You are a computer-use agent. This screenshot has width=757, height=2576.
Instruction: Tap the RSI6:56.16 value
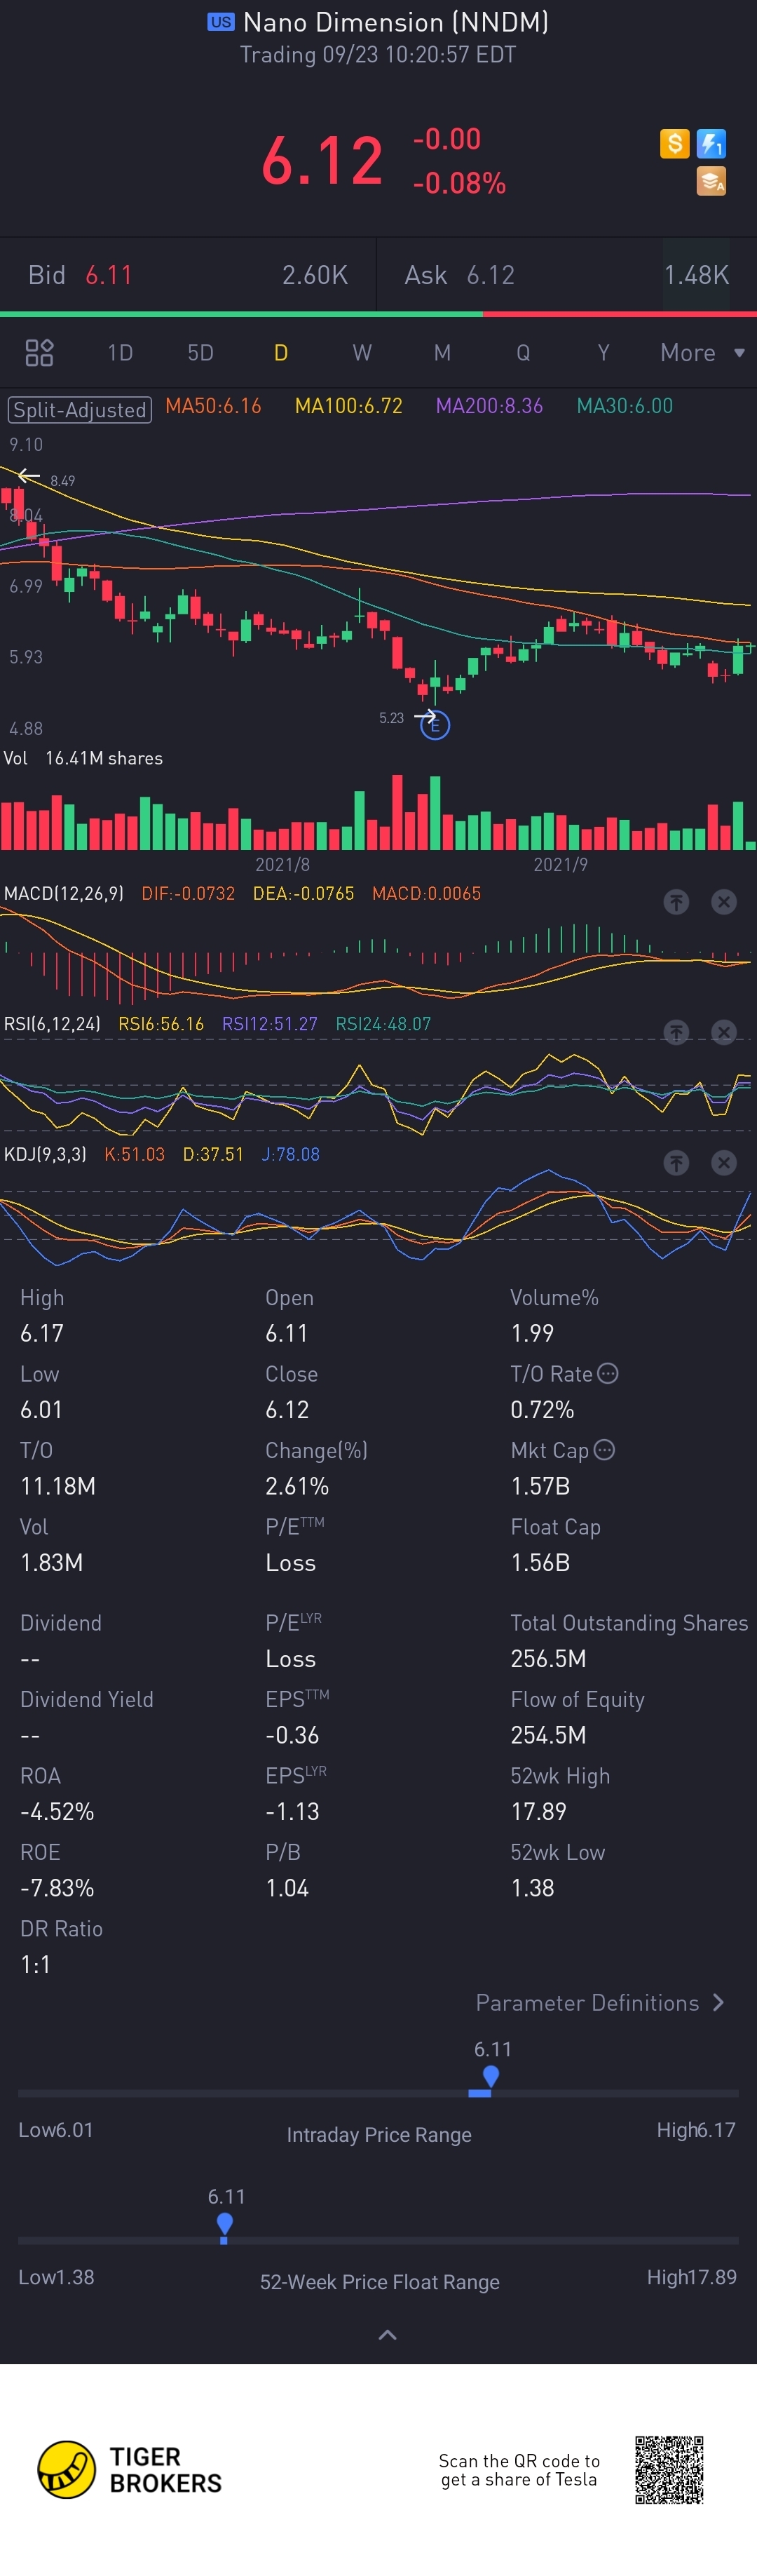161,1024
